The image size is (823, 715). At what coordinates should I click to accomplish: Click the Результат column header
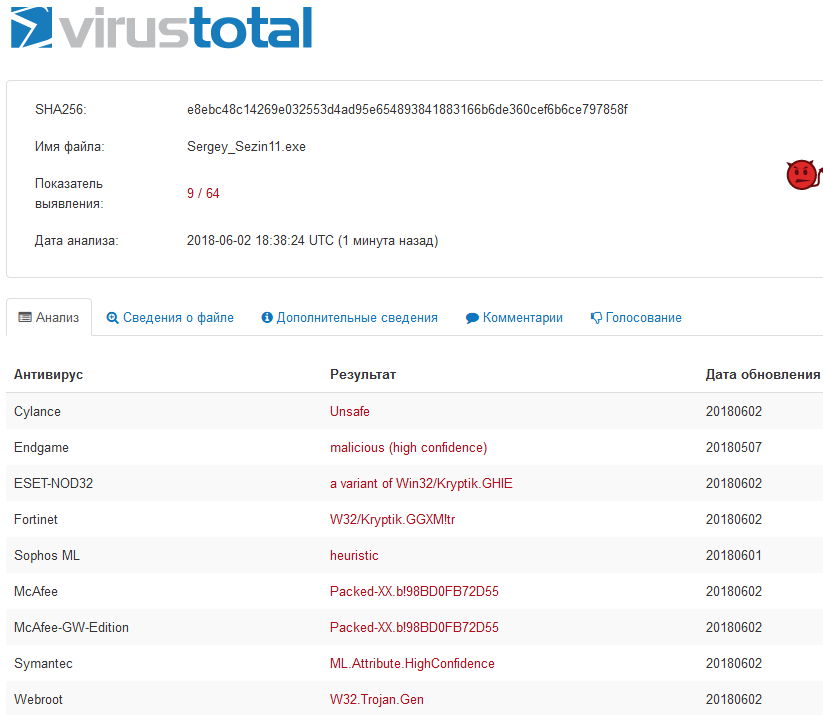363,374
